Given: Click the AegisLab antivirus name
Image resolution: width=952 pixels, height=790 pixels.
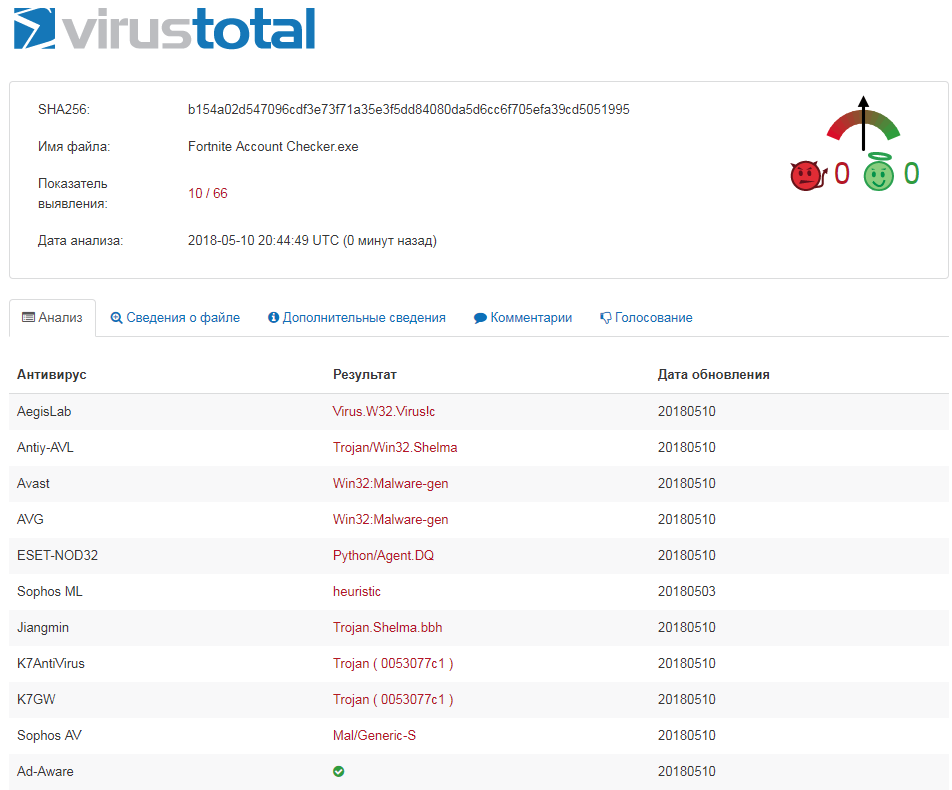Looking at the screenshot, I should tap(44, 412).
